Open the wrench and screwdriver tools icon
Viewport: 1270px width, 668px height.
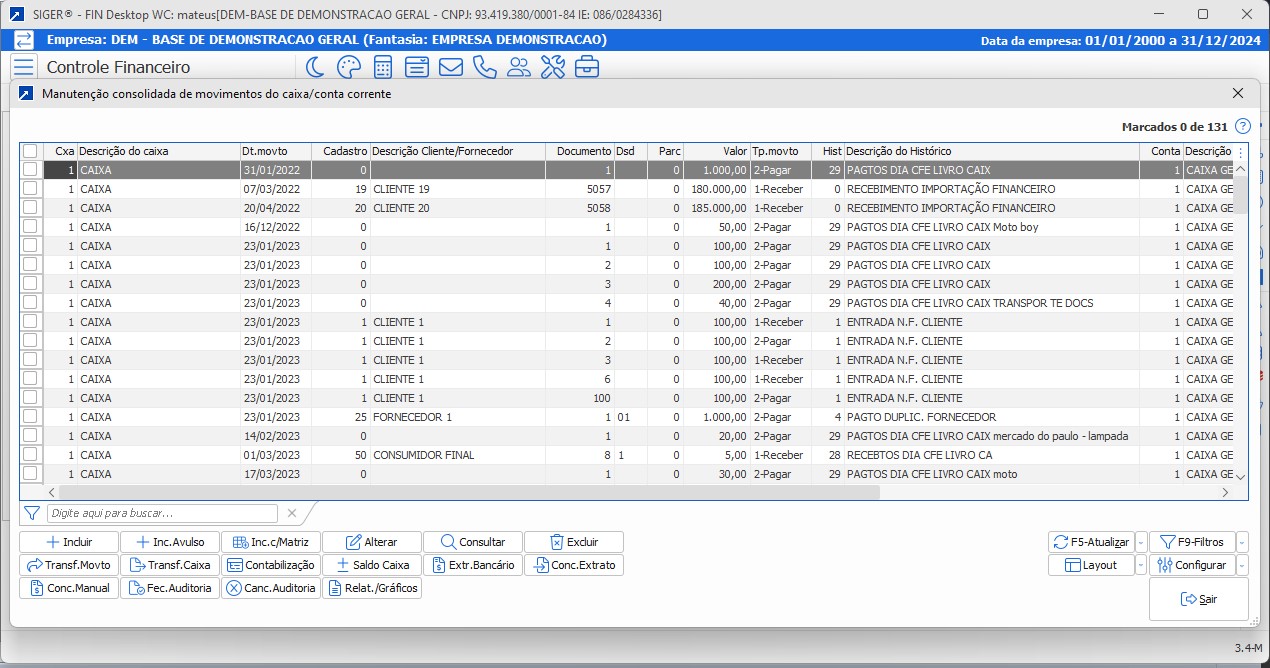click(552, 67)
